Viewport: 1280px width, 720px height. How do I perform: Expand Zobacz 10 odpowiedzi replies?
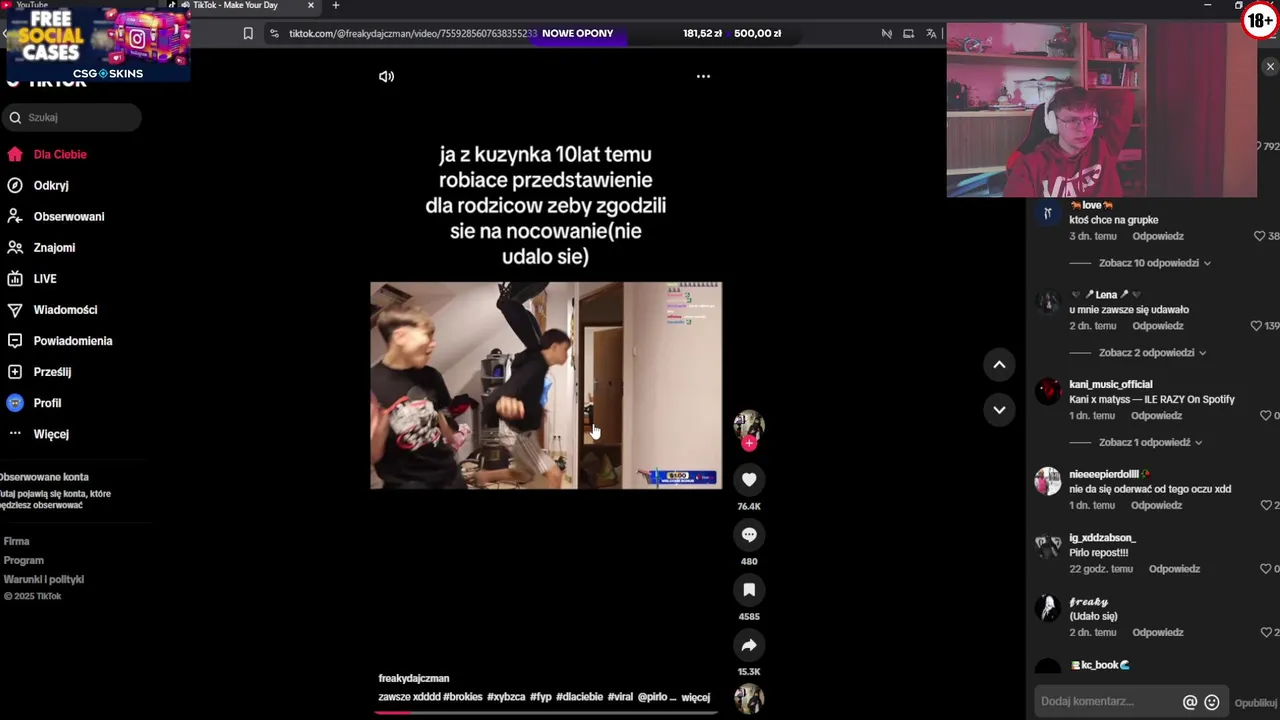point(1154,263)
